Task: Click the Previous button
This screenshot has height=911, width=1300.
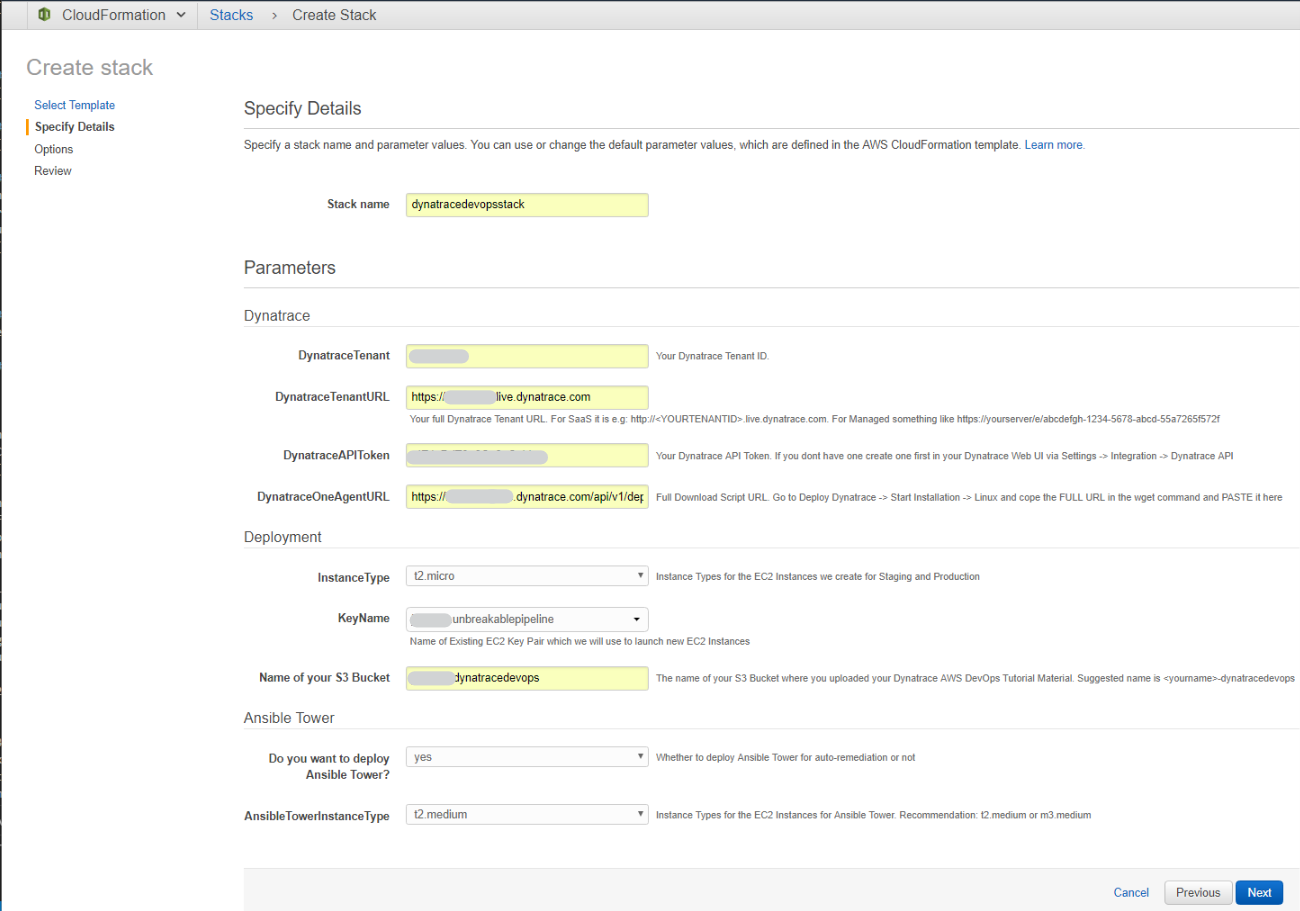Action: coord(1198,893)
